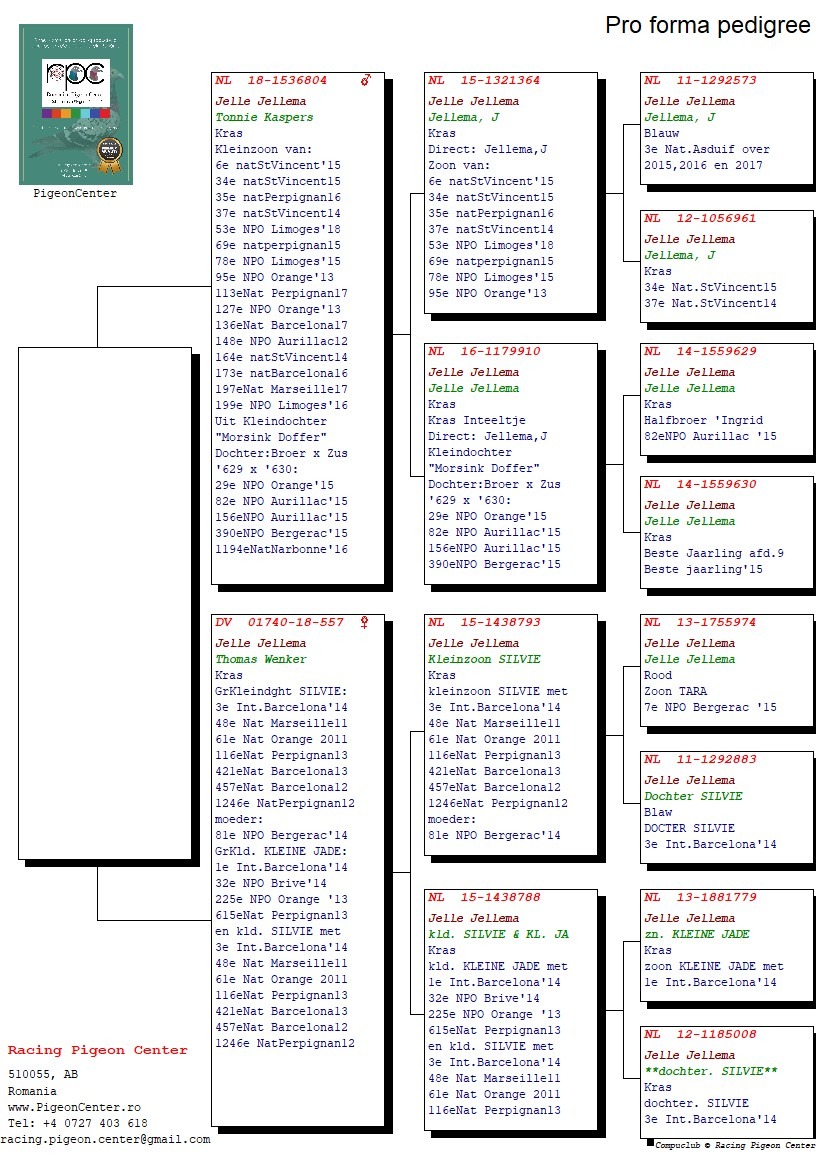Click the large empty photo box

(x=105, y=604)
